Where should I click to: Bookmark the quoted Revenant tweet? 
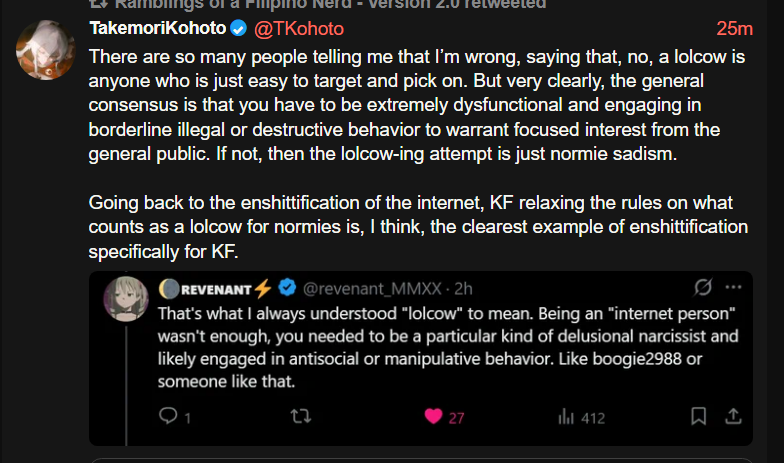pos(698,416)
